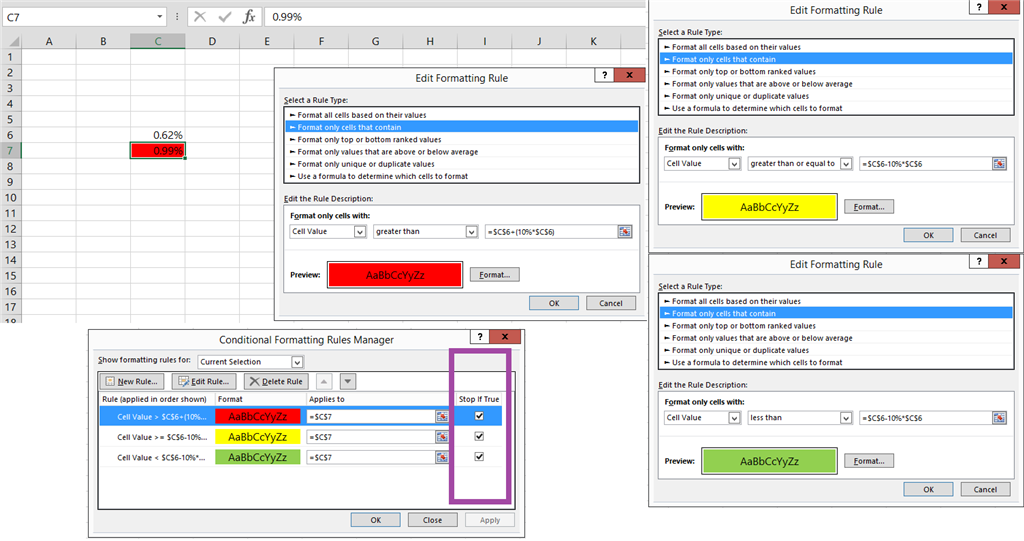
Task: Click the select-all corner of the worksheet
Action: pos(11,41)
